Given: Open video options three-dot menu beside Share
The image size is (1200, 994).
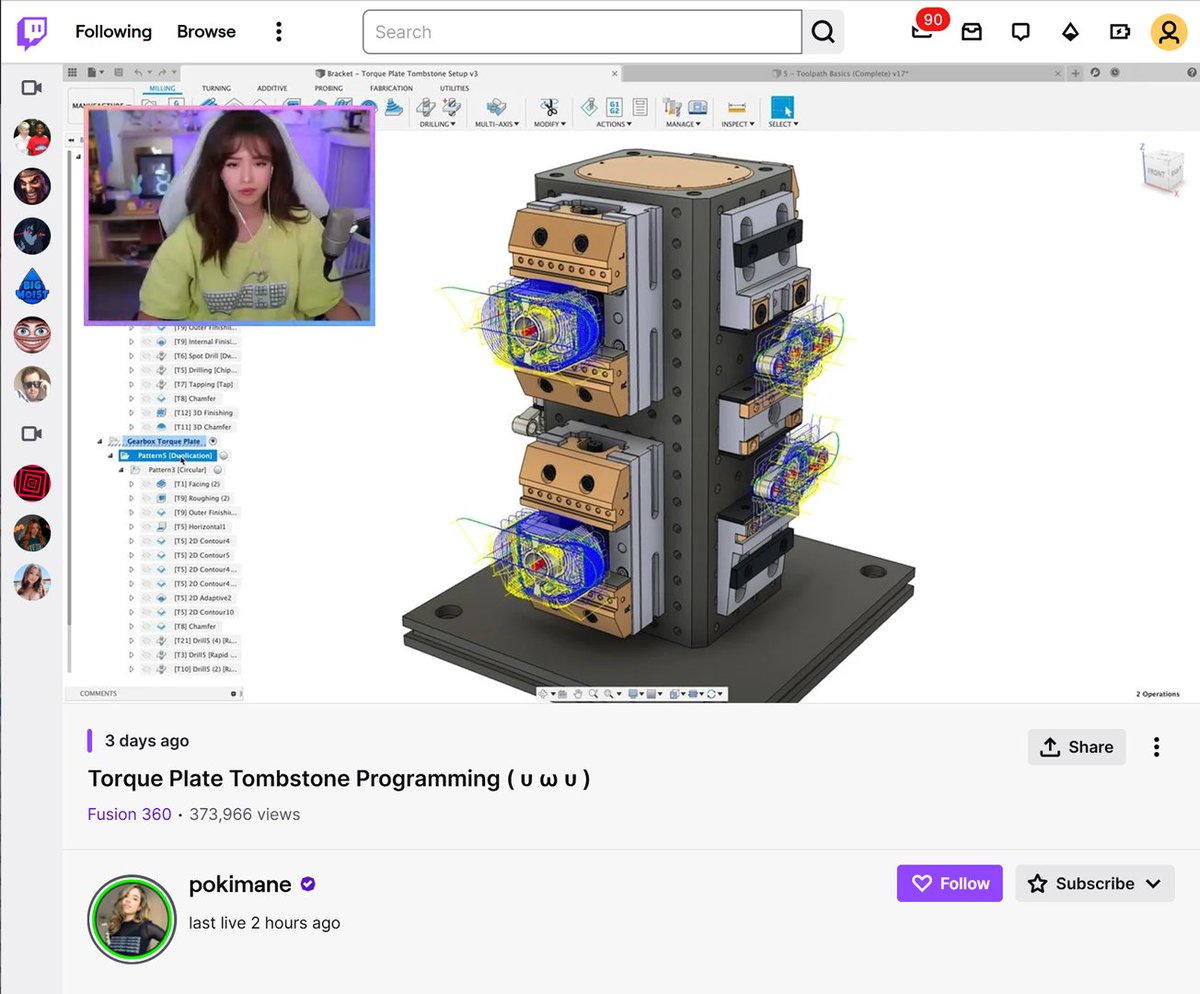Looking at the screenshot, I should (x=1156, y=747).
